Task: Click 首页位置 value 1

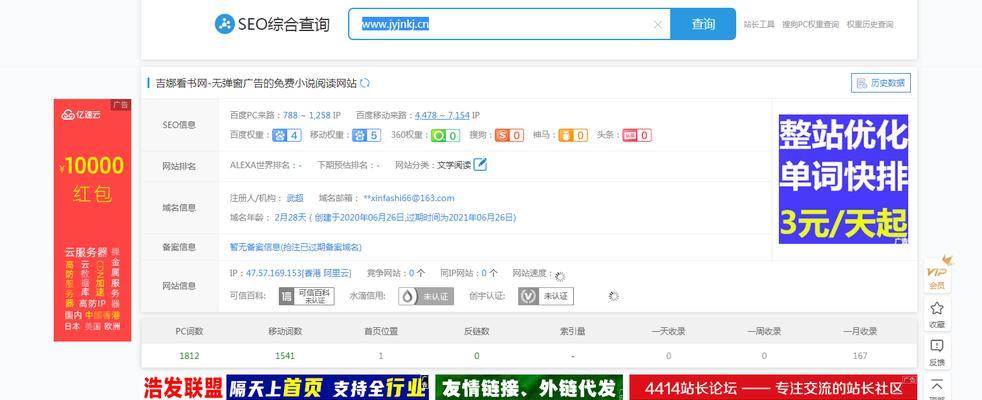Action: click(x=380, y=356)
